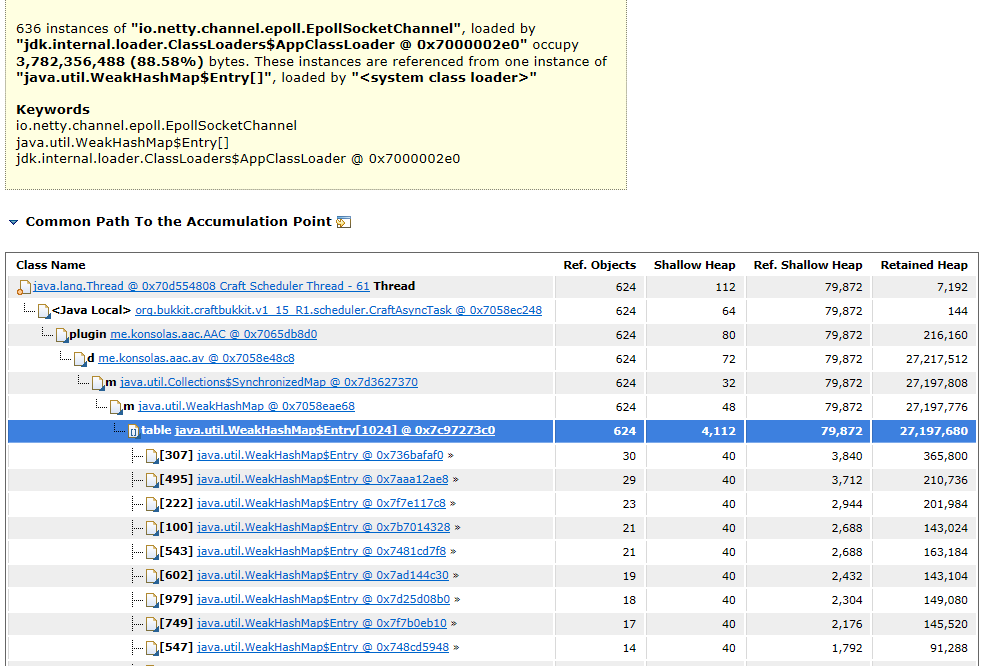Open entry [222] WeakHashMap$Entry @ 0x7f7e117c8

[x=321, y=503]
